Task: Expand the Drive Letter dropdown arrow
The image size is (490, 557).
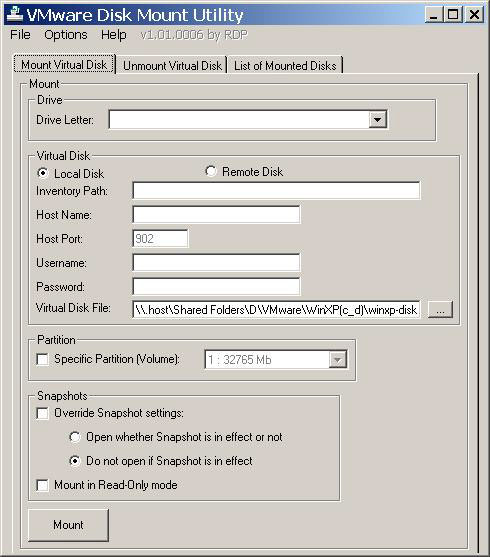Action: pos(377,119)
